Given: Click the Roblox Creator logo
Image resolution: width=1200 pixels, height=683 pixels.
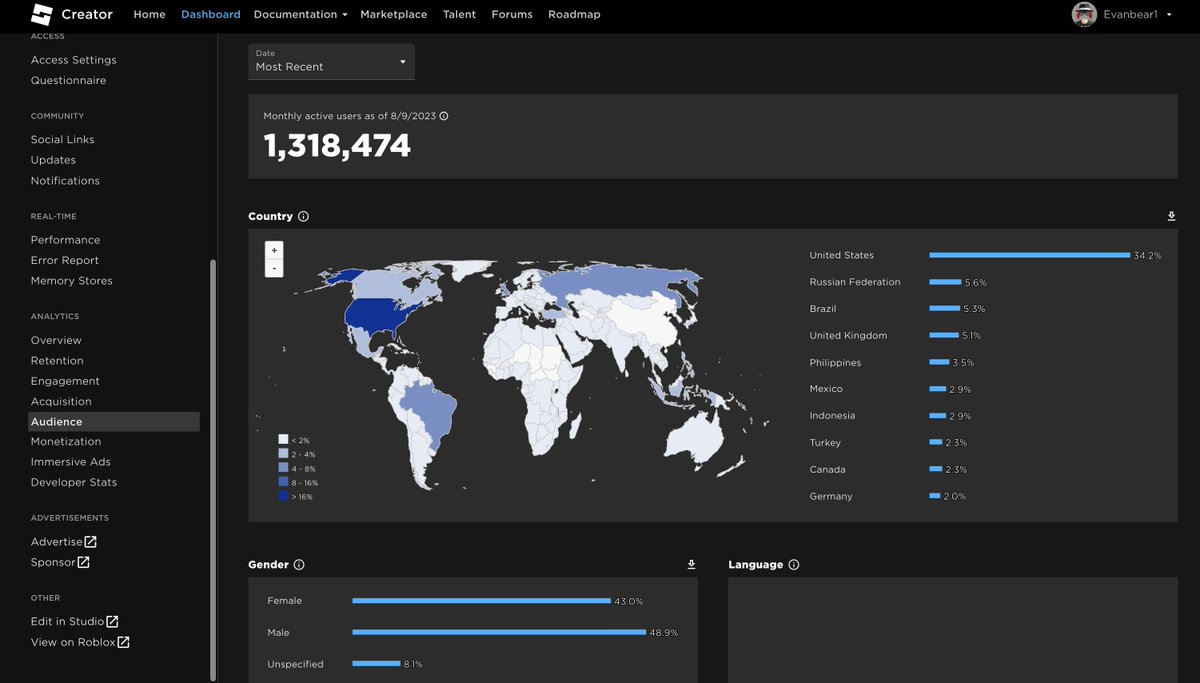Looking at the screenshot, I should pyautogui.click(x=71, y=14).
